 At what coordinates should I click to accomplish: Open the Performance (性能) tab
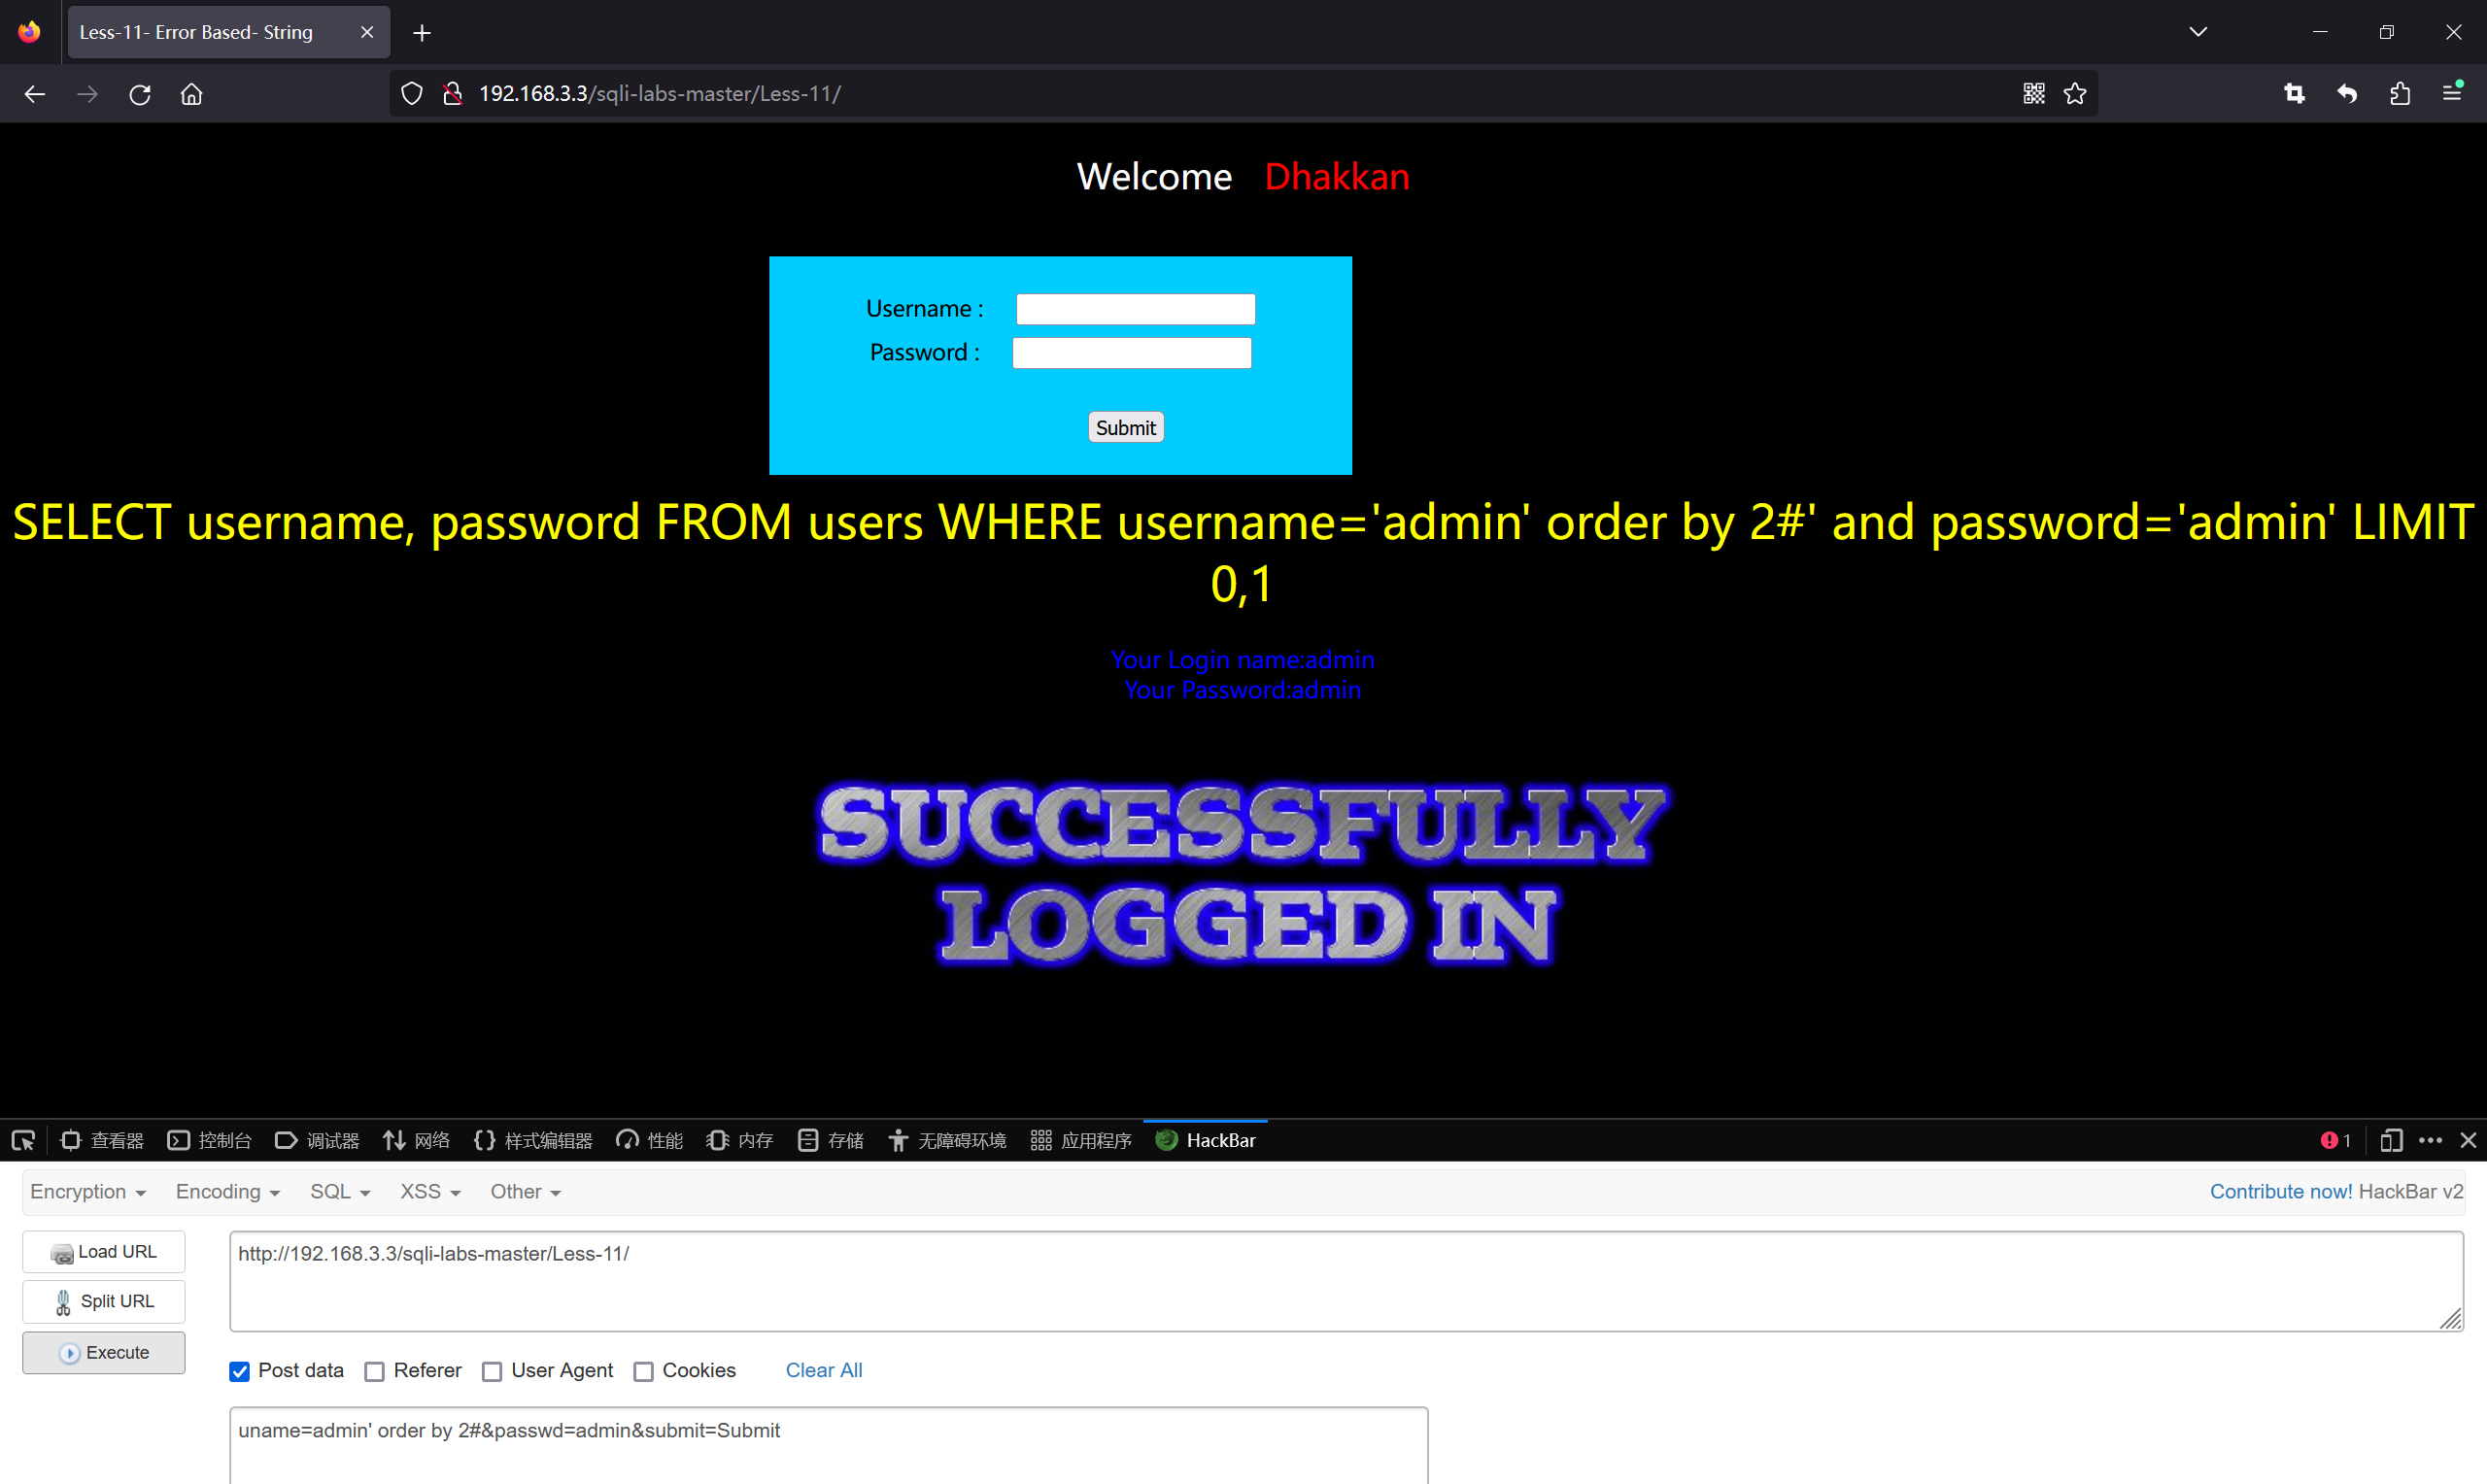click(x=650, y=1140)
